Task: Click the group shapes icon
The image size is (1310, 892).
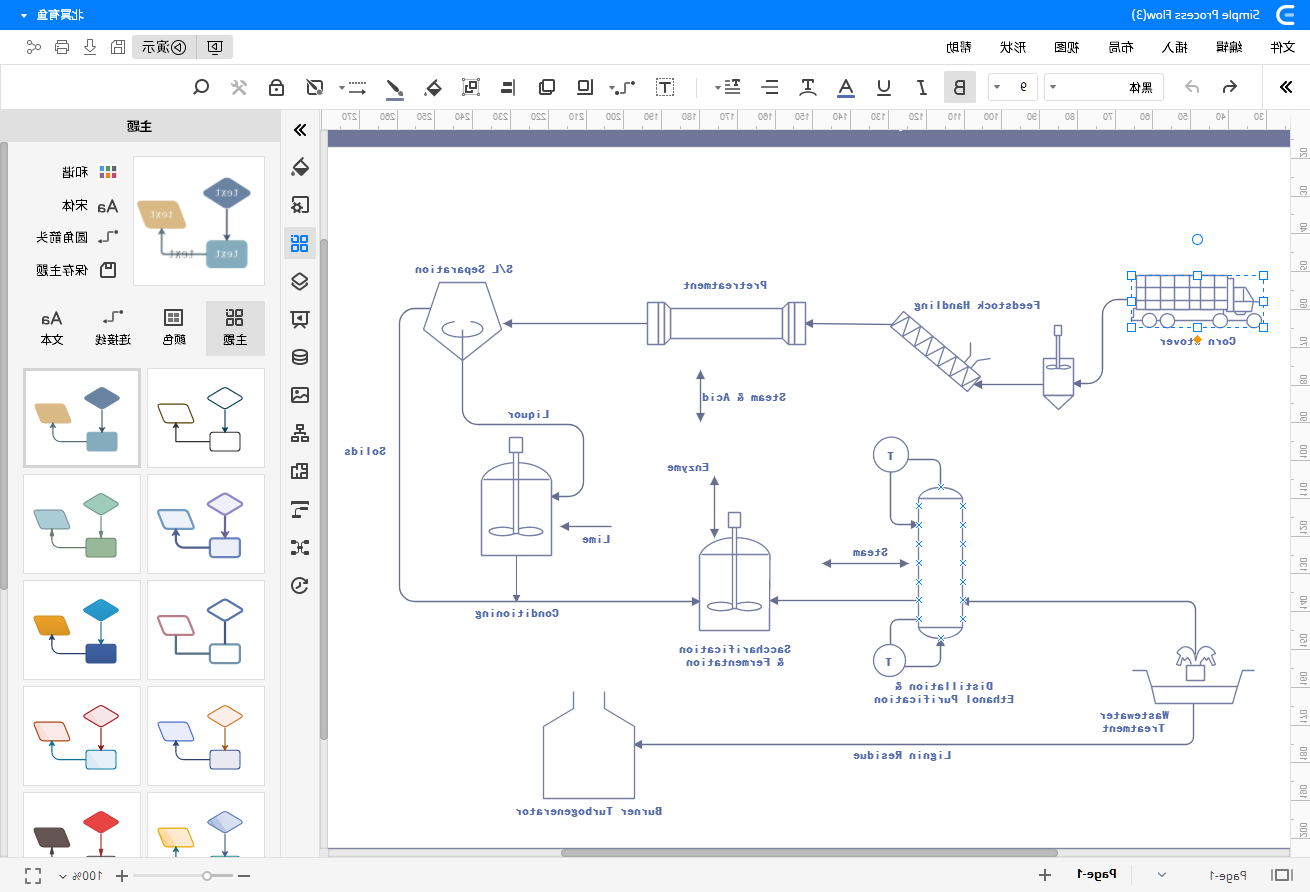Action: [x=470, y=87]
